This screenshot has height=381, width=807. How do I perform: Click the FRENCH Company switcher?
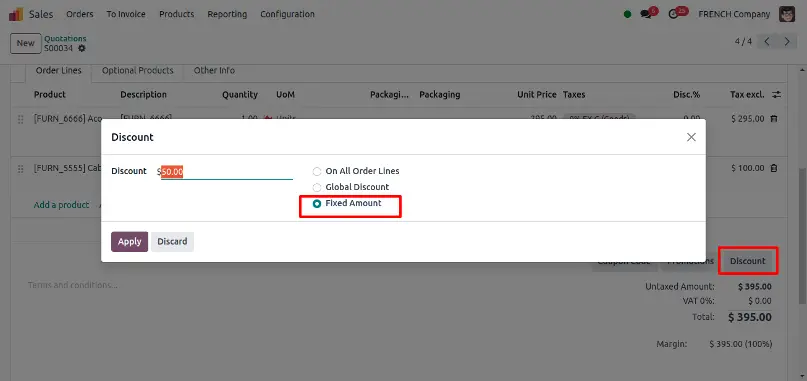click(x=734, y=14)
